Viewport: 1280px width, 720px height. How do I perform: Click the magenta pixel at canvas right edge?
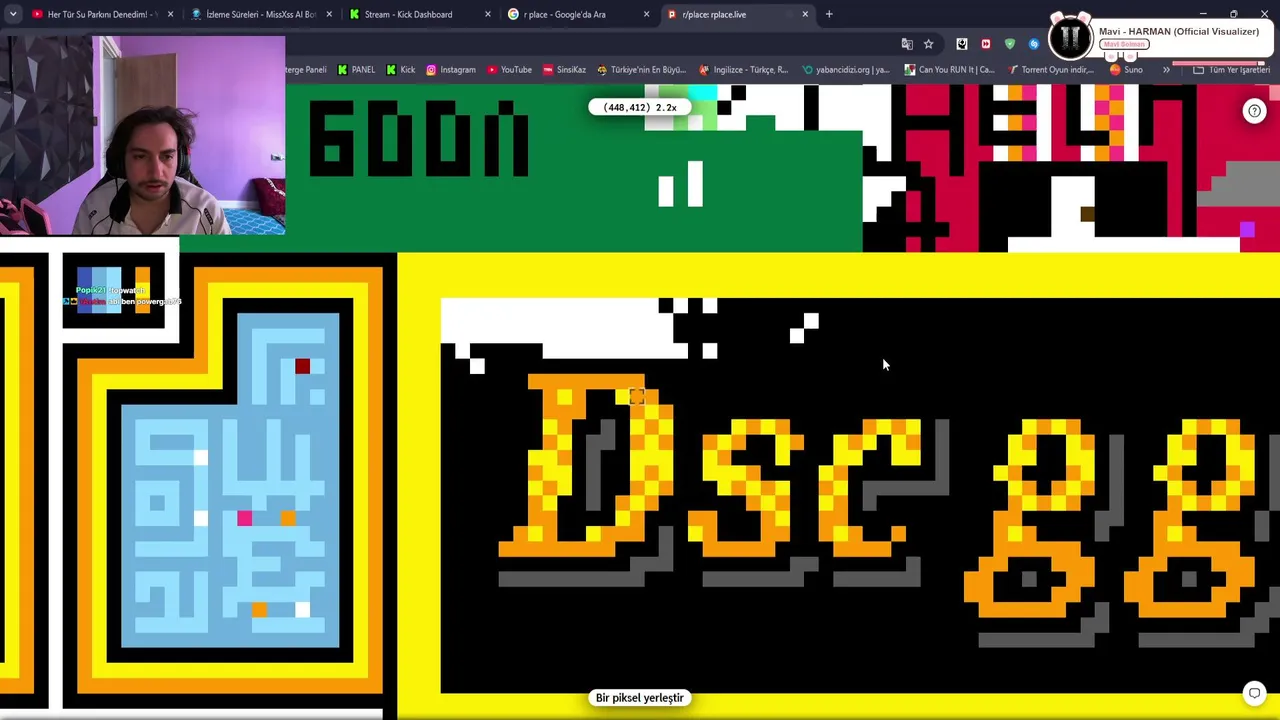1247,230
